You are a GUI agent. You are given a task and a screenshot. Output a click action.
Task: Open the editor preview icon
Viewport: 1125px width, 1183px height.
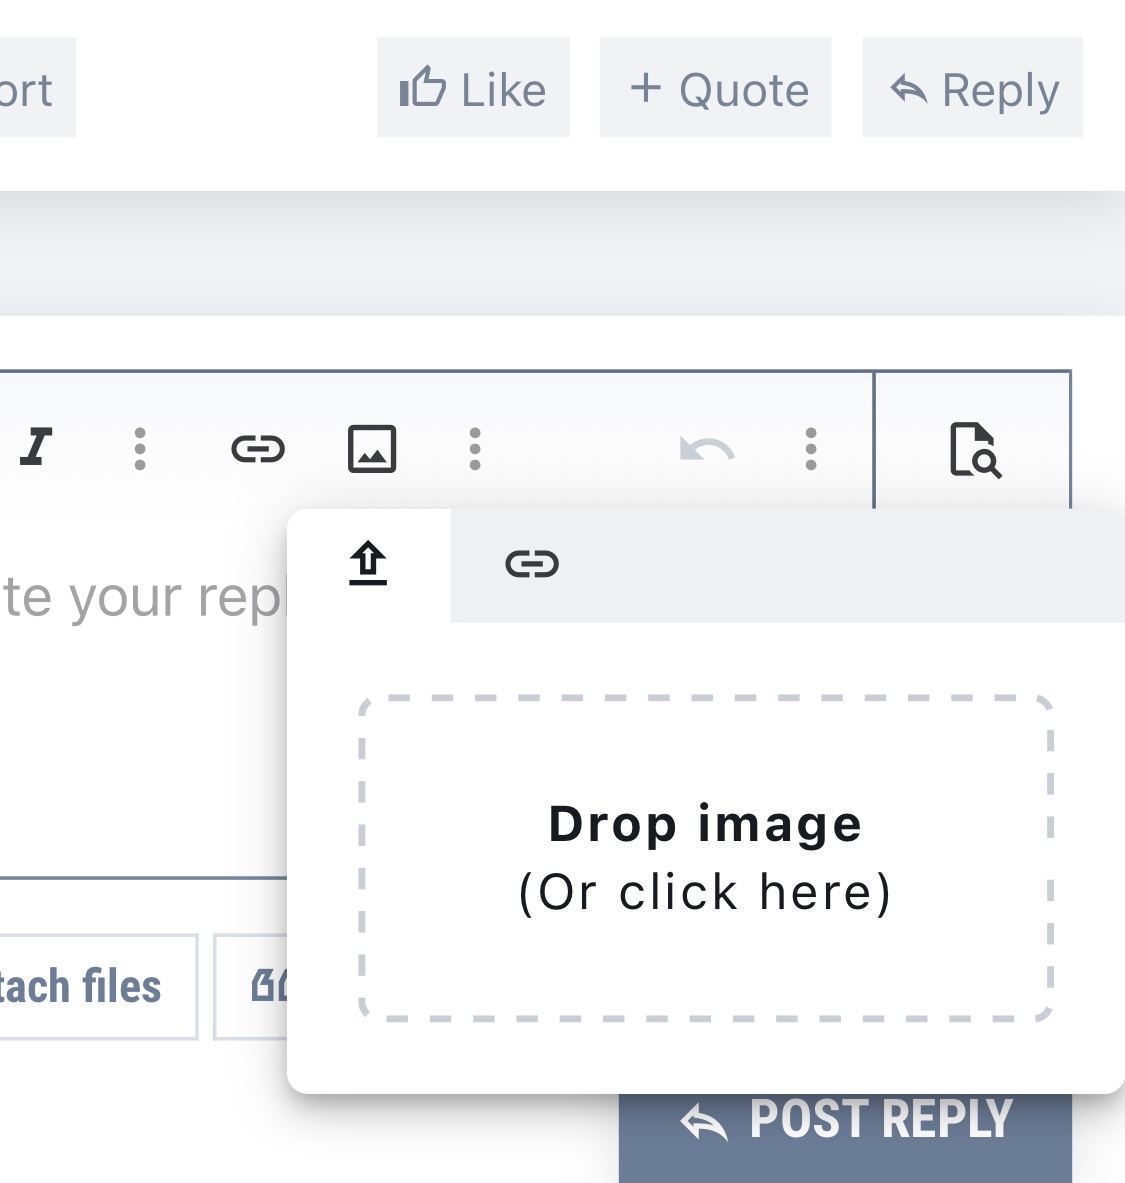pyautogui.click(x=974, y=449)
